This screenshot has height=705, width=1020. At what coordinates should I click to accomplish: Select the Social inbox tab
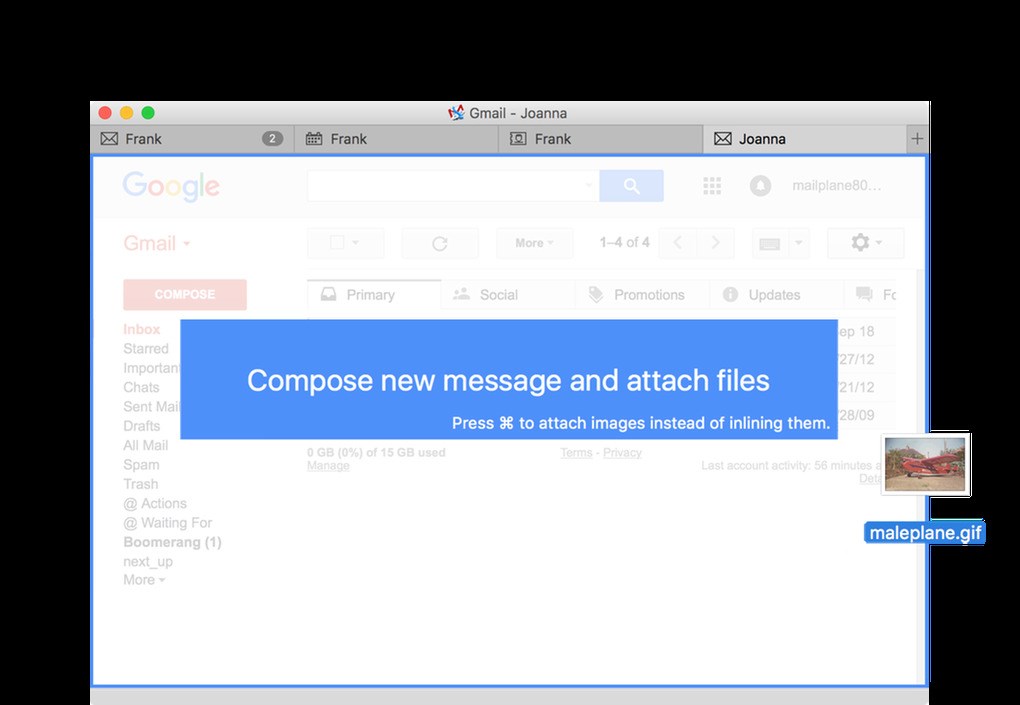pos(508,295)
